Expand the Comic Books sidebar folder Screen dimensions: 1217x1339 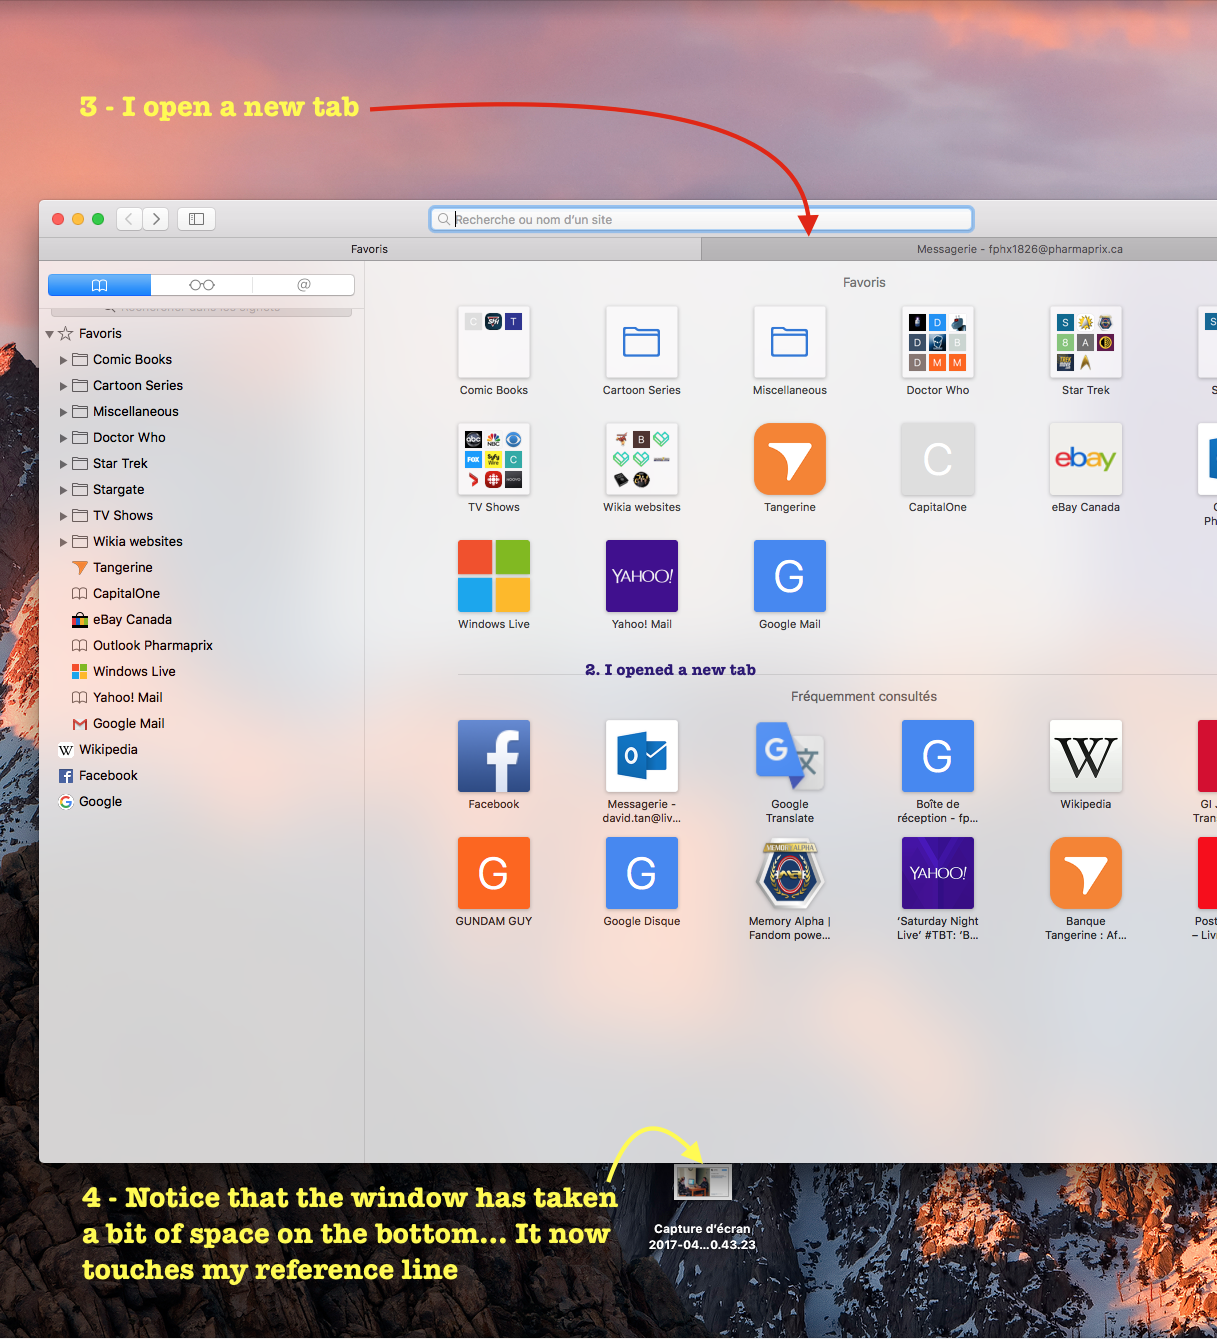pyautogui.click(x=64, y=360)
